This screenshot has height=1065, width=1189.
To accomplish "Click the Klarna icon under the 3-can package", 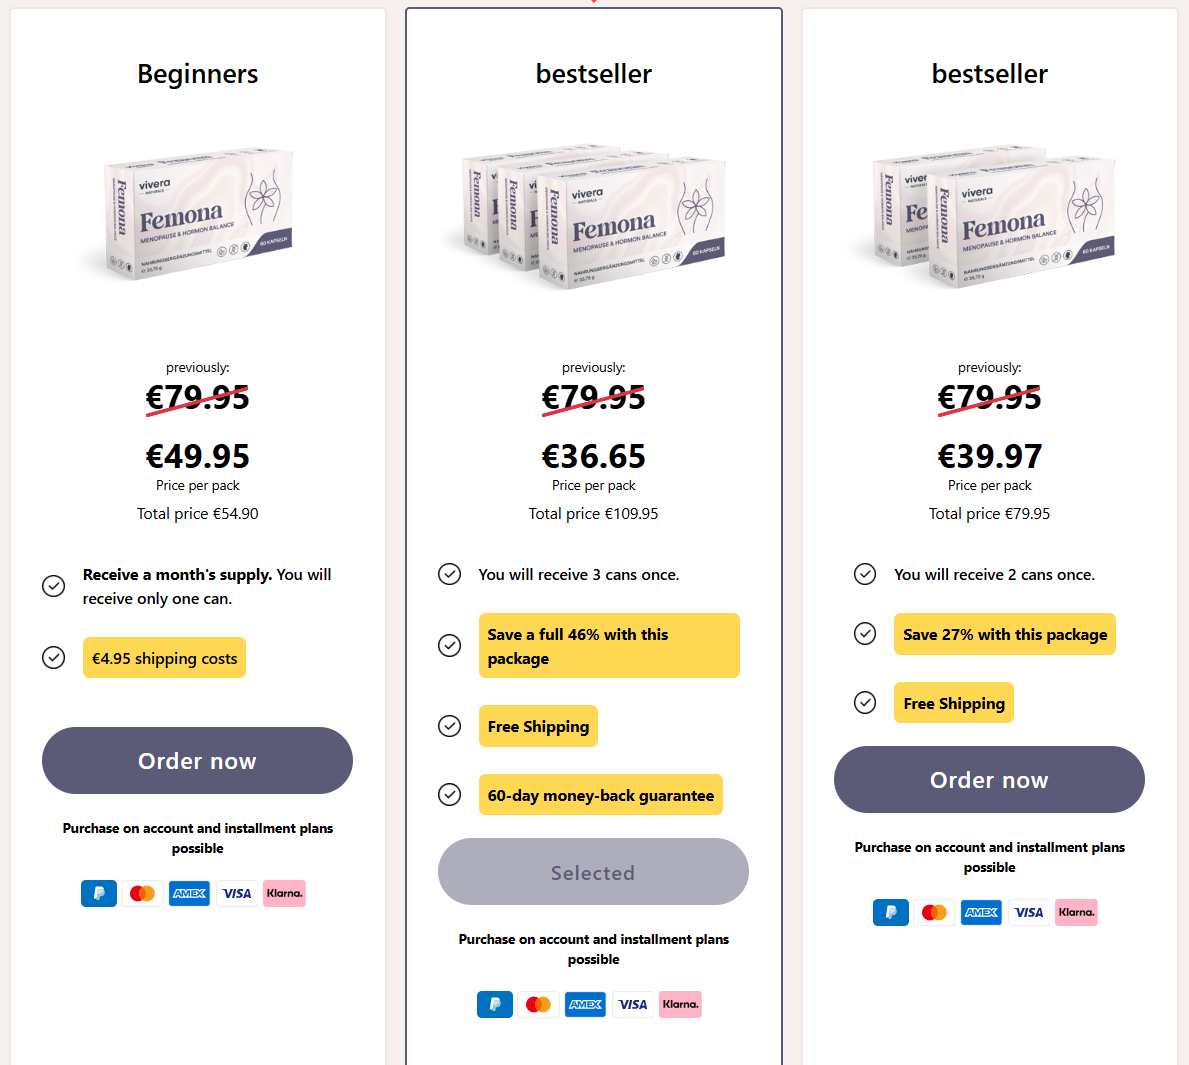I will (680, 1004).
